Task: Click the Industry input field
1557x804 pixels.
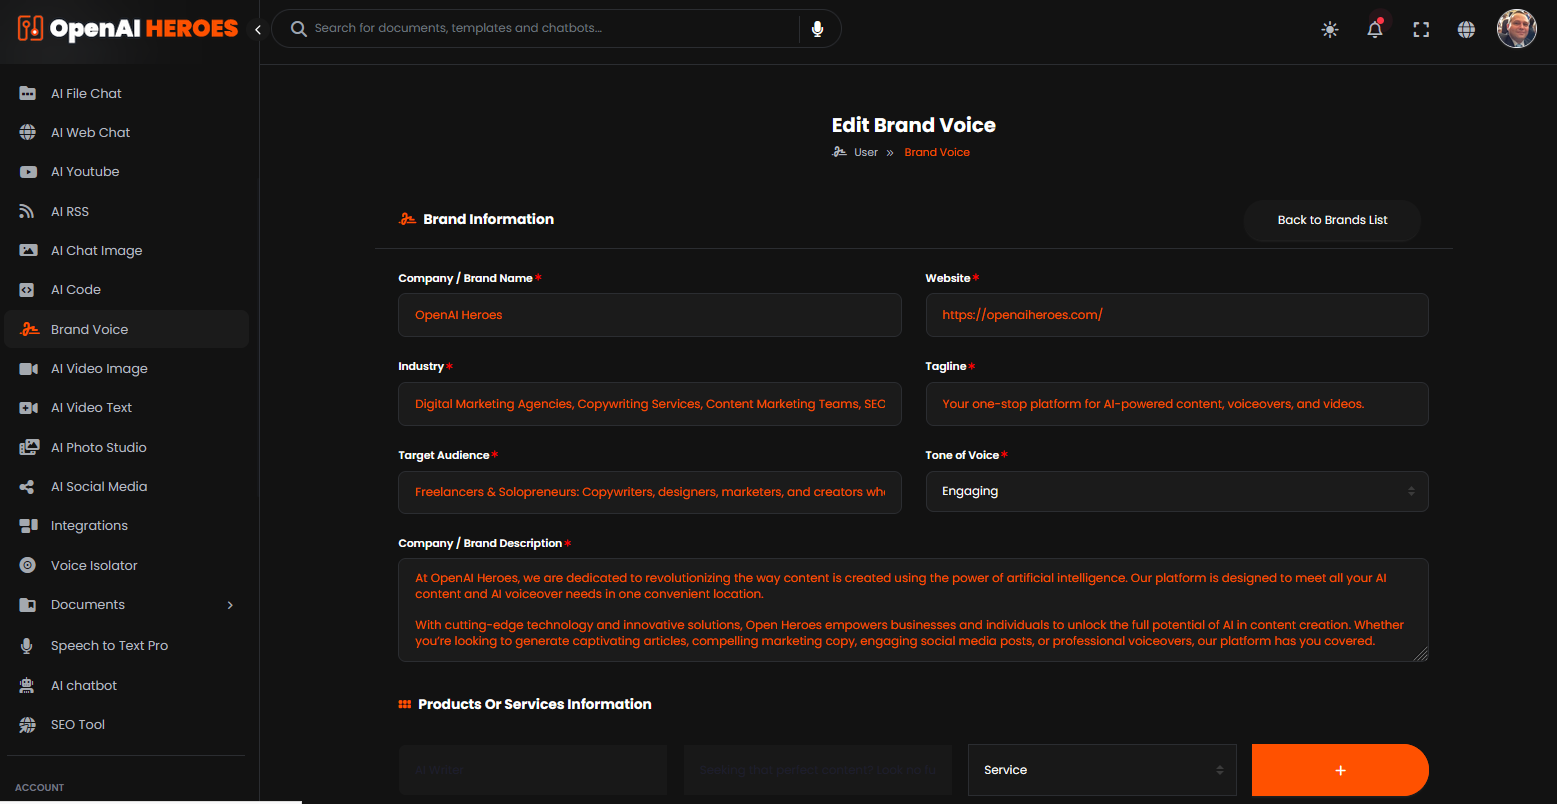Action: point(650,404)
